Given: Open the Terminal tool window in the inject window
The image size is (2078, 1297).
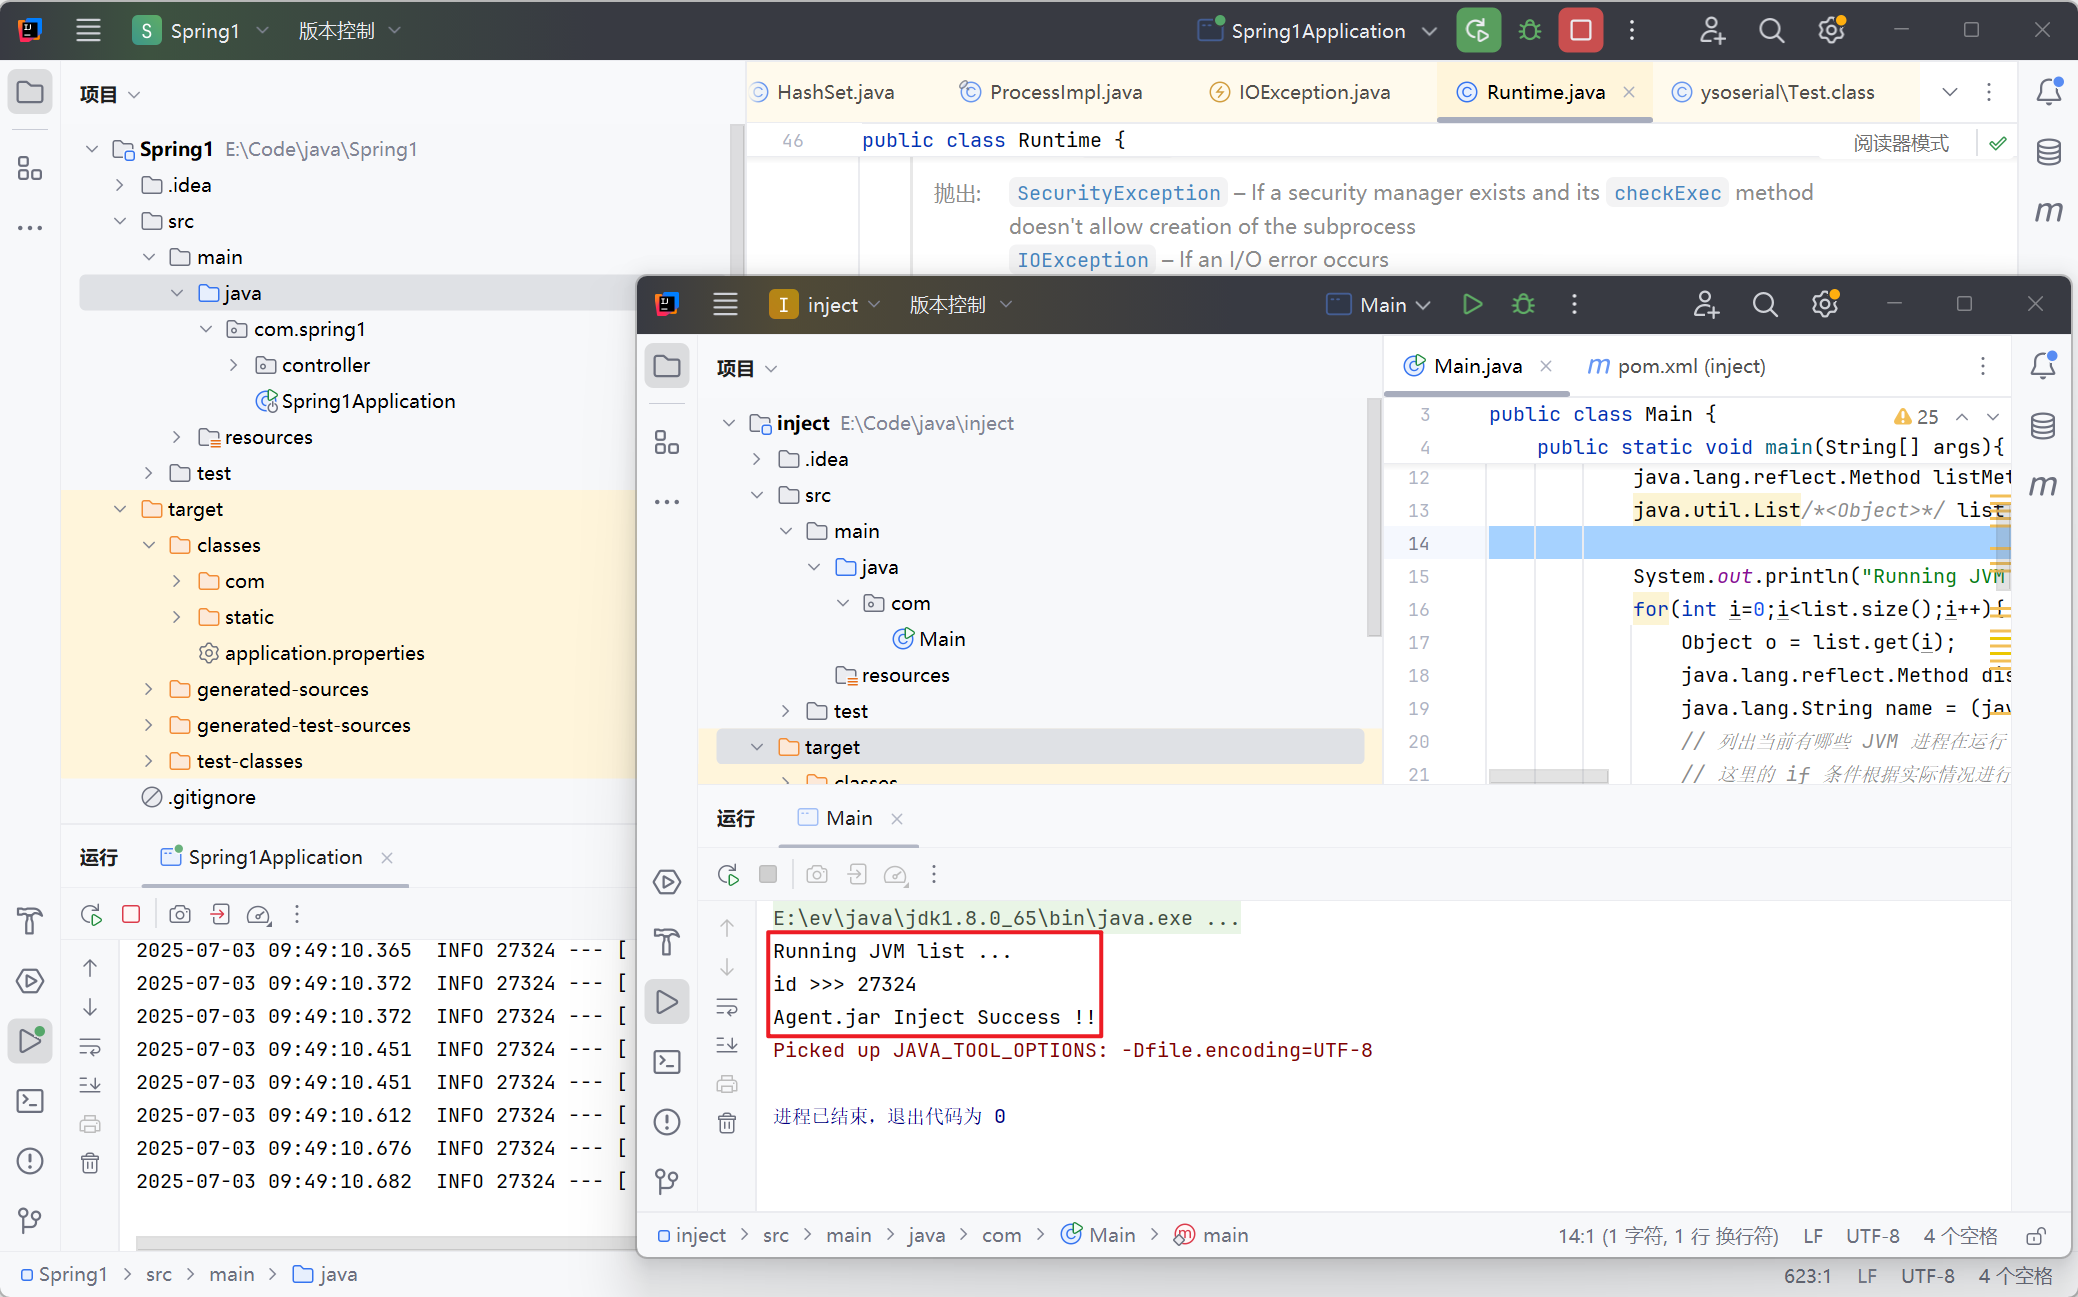Looking at the screenshot, I should 667,1062.
